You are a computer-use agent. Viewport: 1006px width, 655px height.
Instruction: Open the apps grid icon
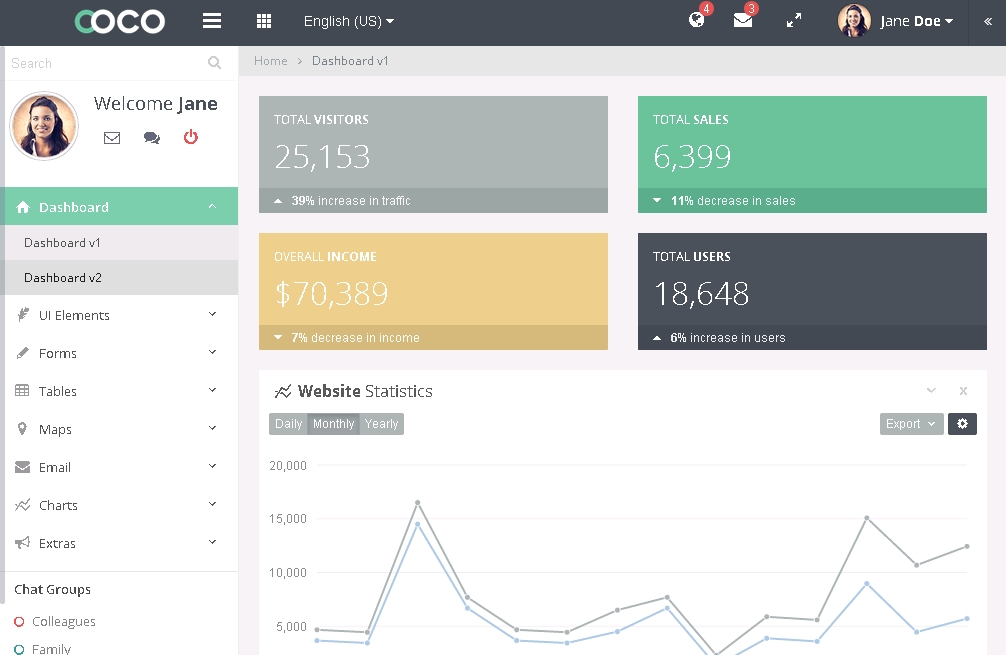264,21
